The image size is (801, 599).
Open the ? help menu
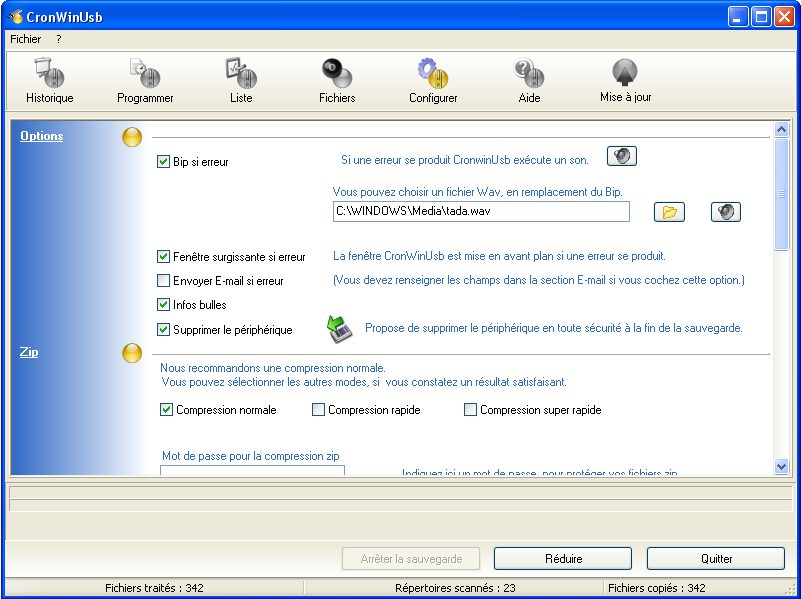(59, 39)
